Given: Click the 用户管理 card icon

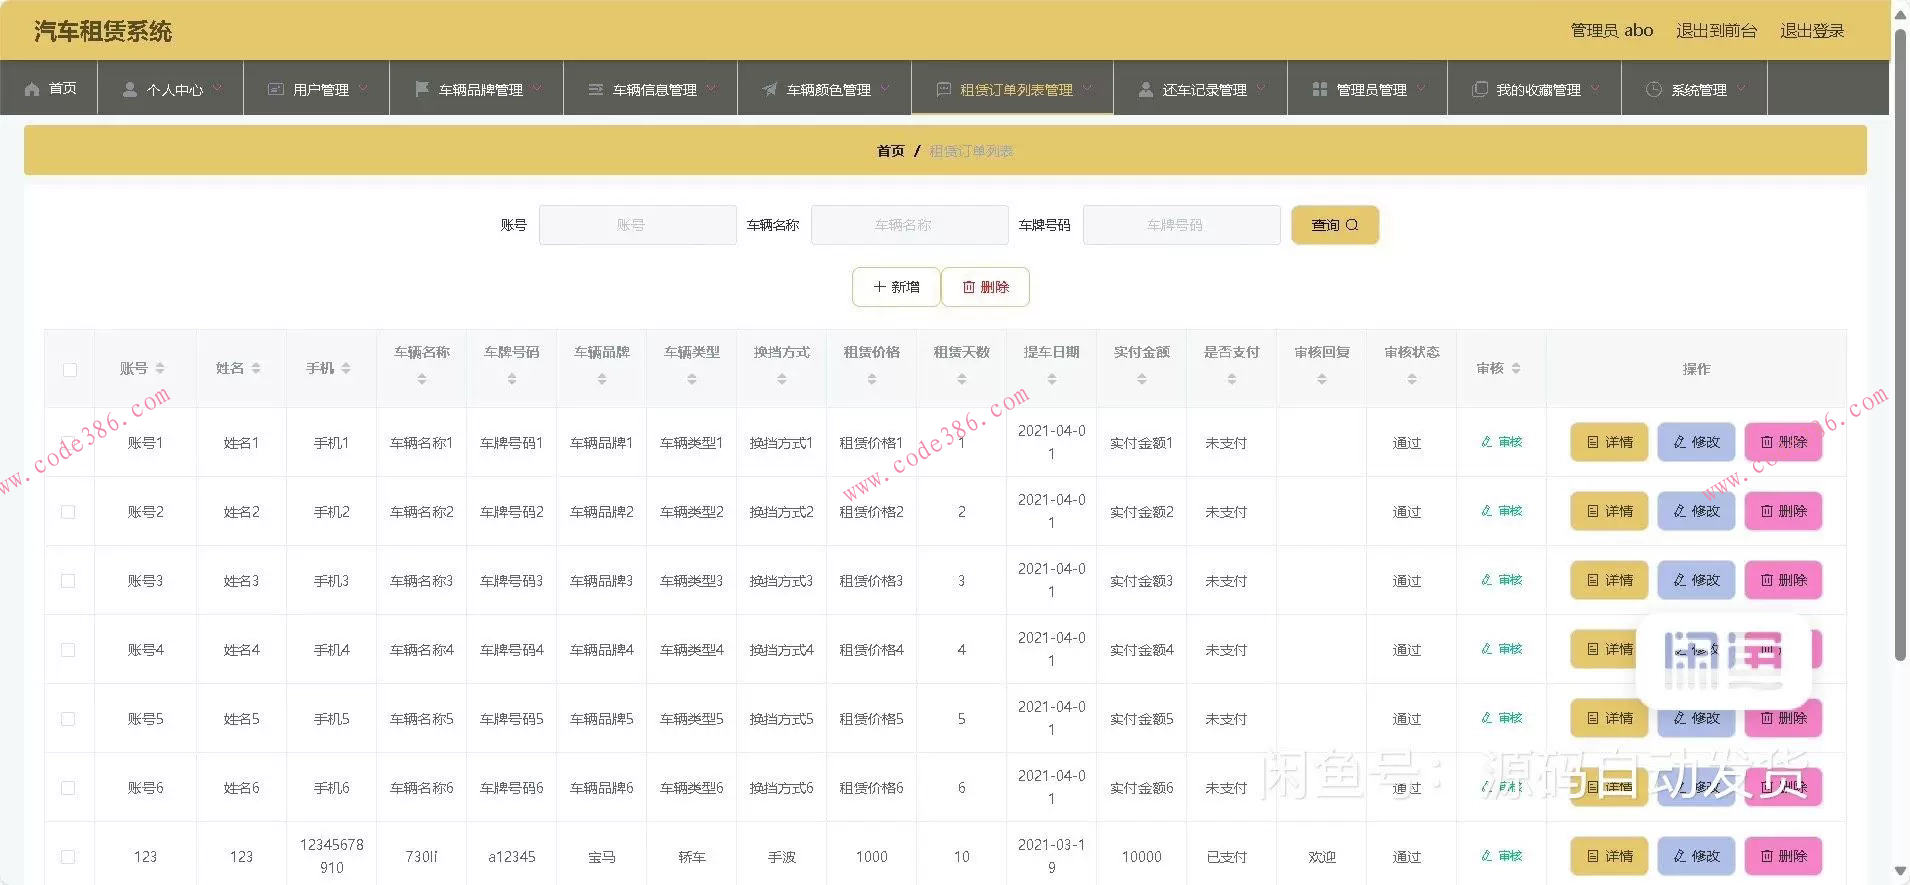Looking at the screenshot, I should pos(276,89).
